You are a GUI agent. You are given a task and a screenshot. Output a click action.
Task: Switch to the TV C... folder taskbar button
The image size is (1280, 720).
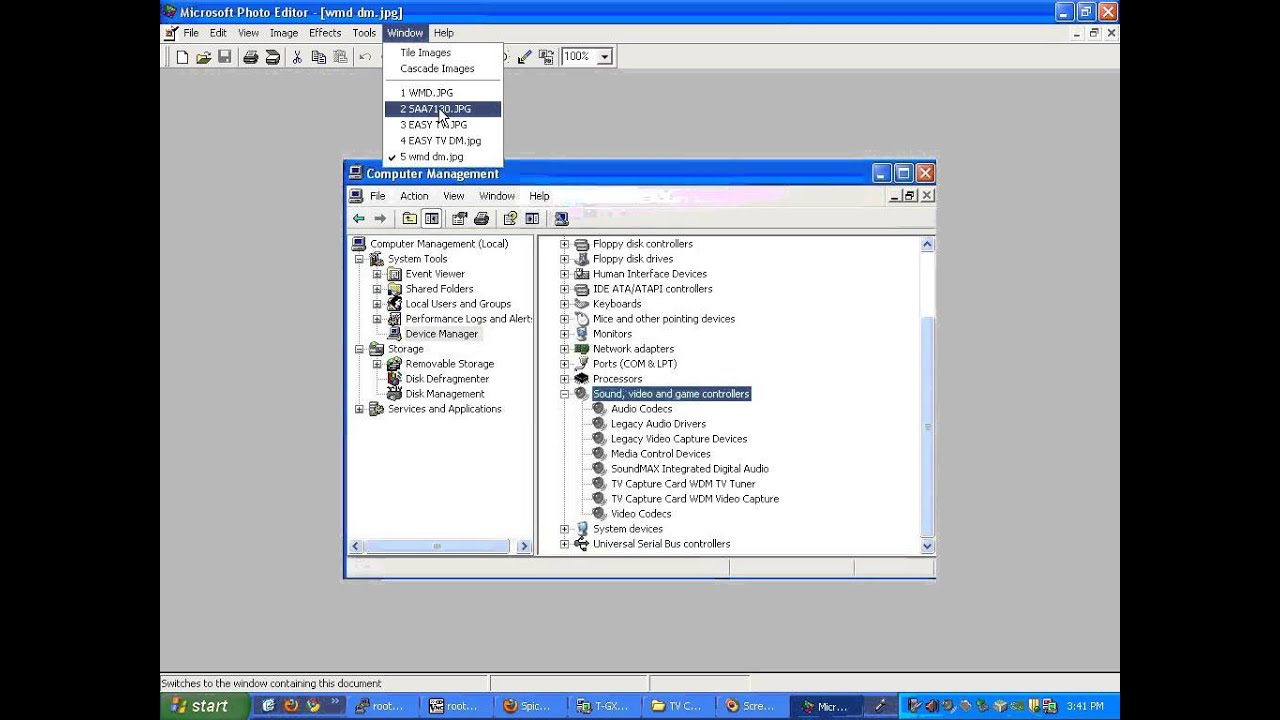coord(678,706)
